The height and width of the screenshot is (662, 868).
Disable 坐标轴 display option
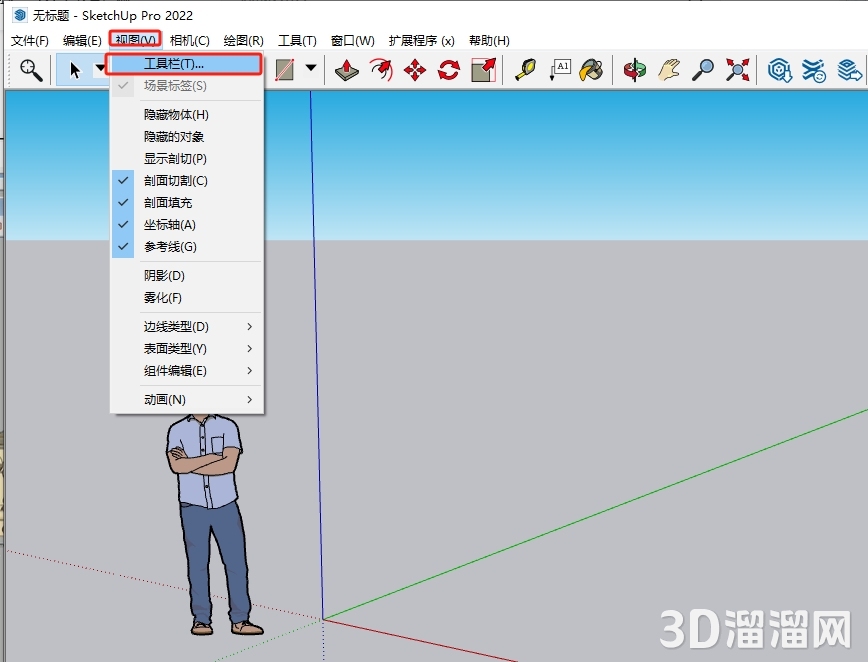[x=172, y=224]
